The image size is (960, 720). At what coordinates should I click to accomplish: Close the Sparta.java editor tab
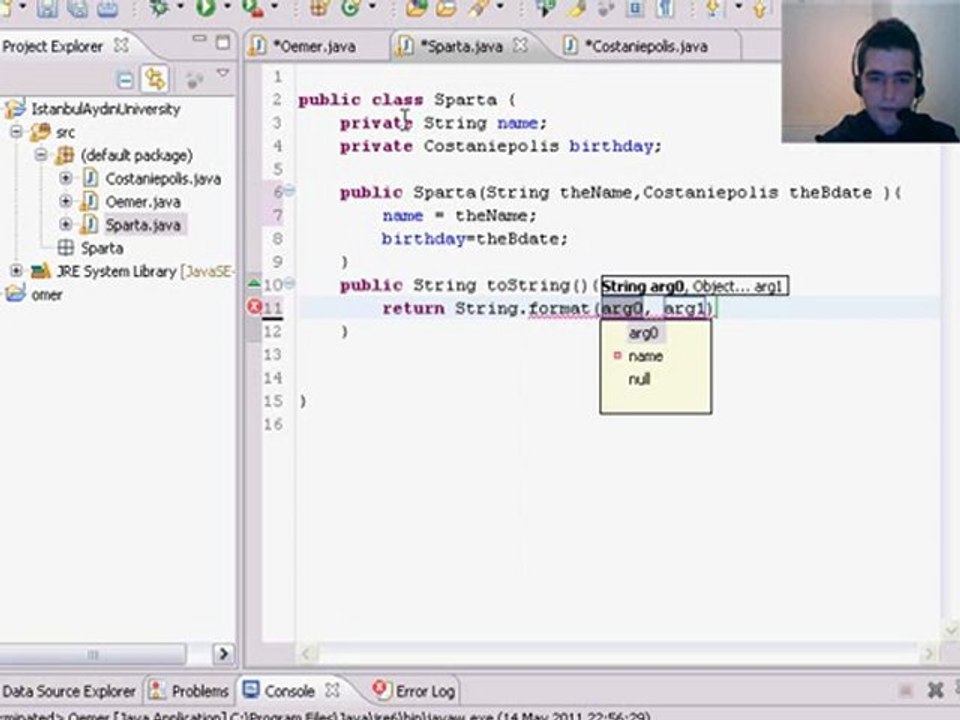(520, 45)
